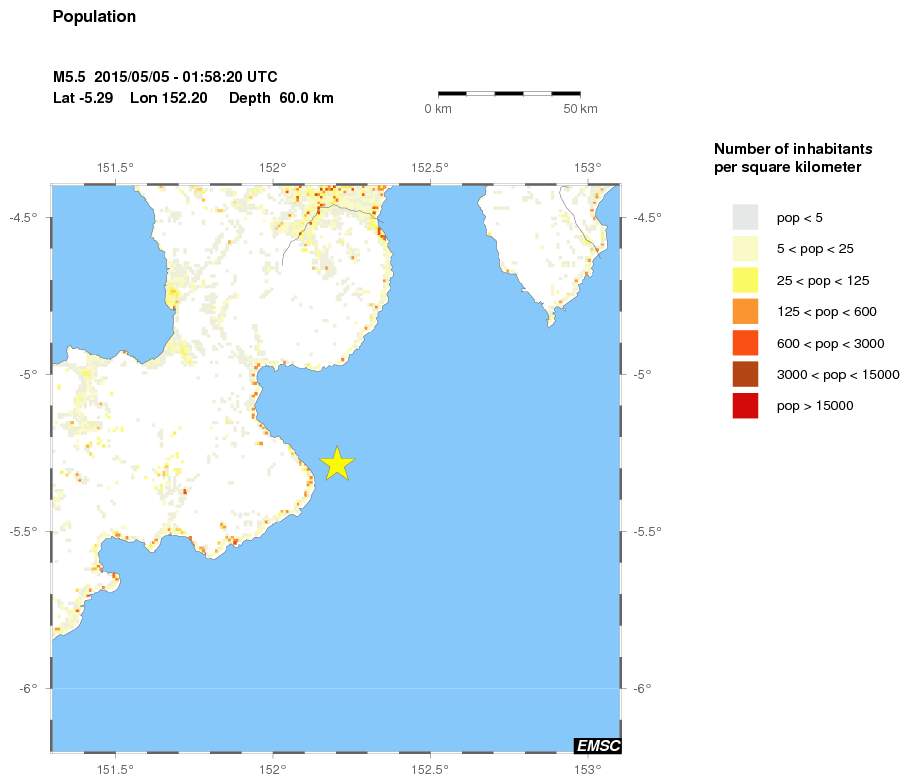The height and width of the screenshot is (784, 910).
Task: Click '151.5°' on the top longitude axis
Action: point(115,168)
